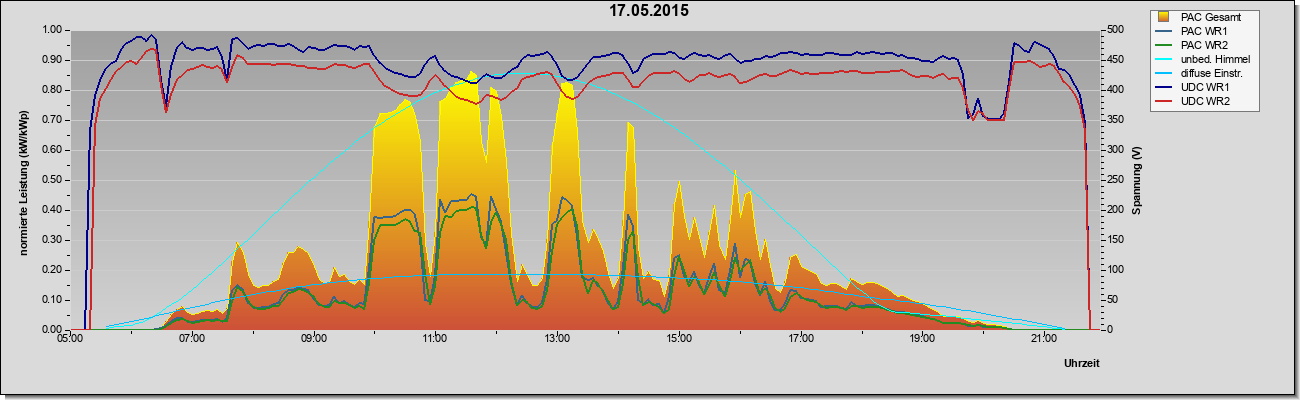Click the 21:00 time axis label

click(1044, 340)
